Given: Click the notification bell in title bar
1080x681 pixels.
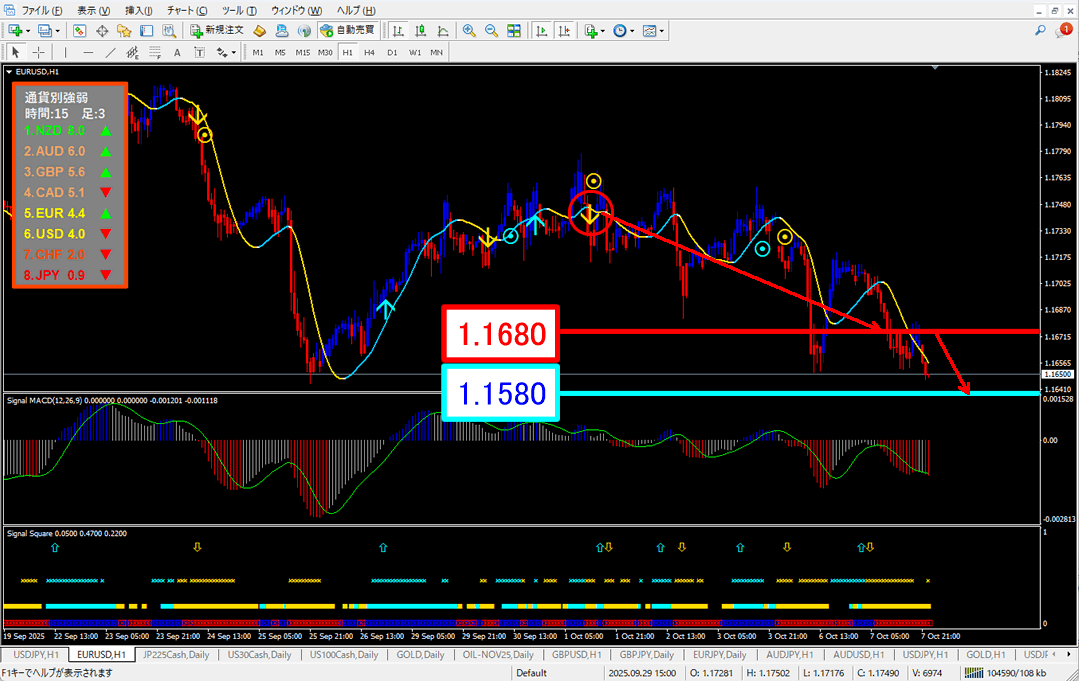Looking at the screenshot, I should pos(1066,31).
